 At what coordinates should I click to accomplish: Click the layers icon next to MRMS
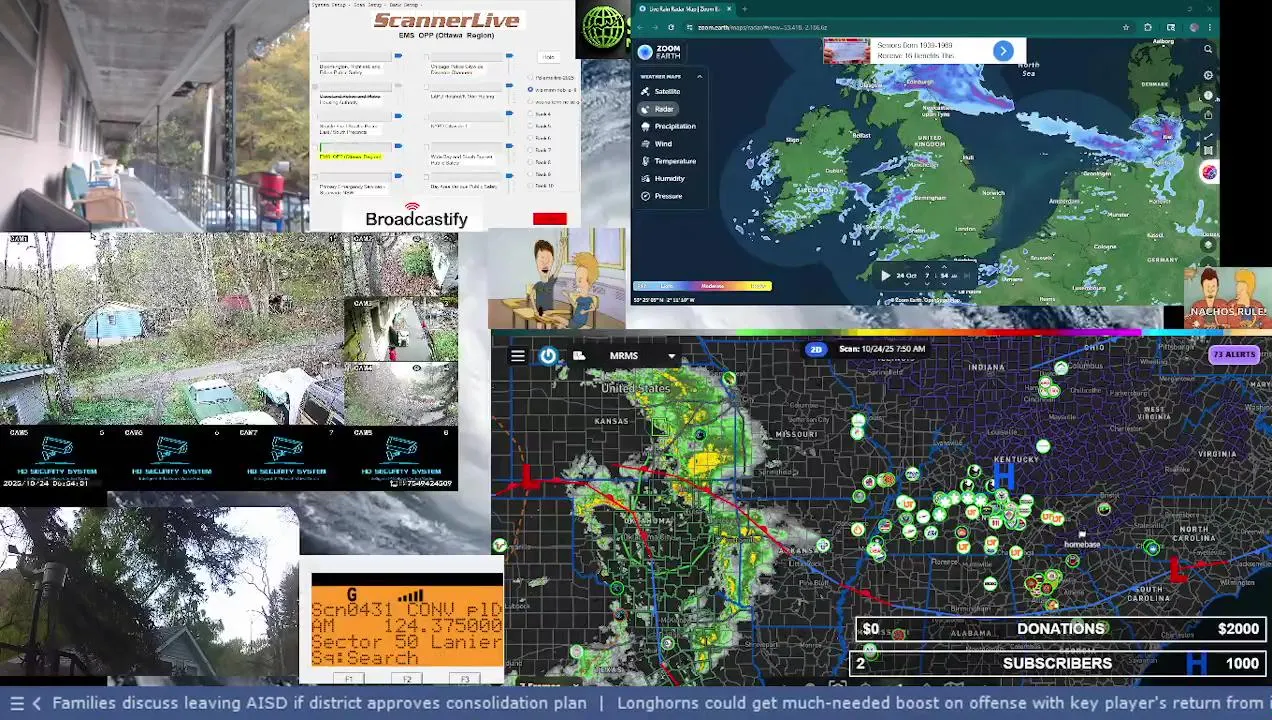coord(579,355)
